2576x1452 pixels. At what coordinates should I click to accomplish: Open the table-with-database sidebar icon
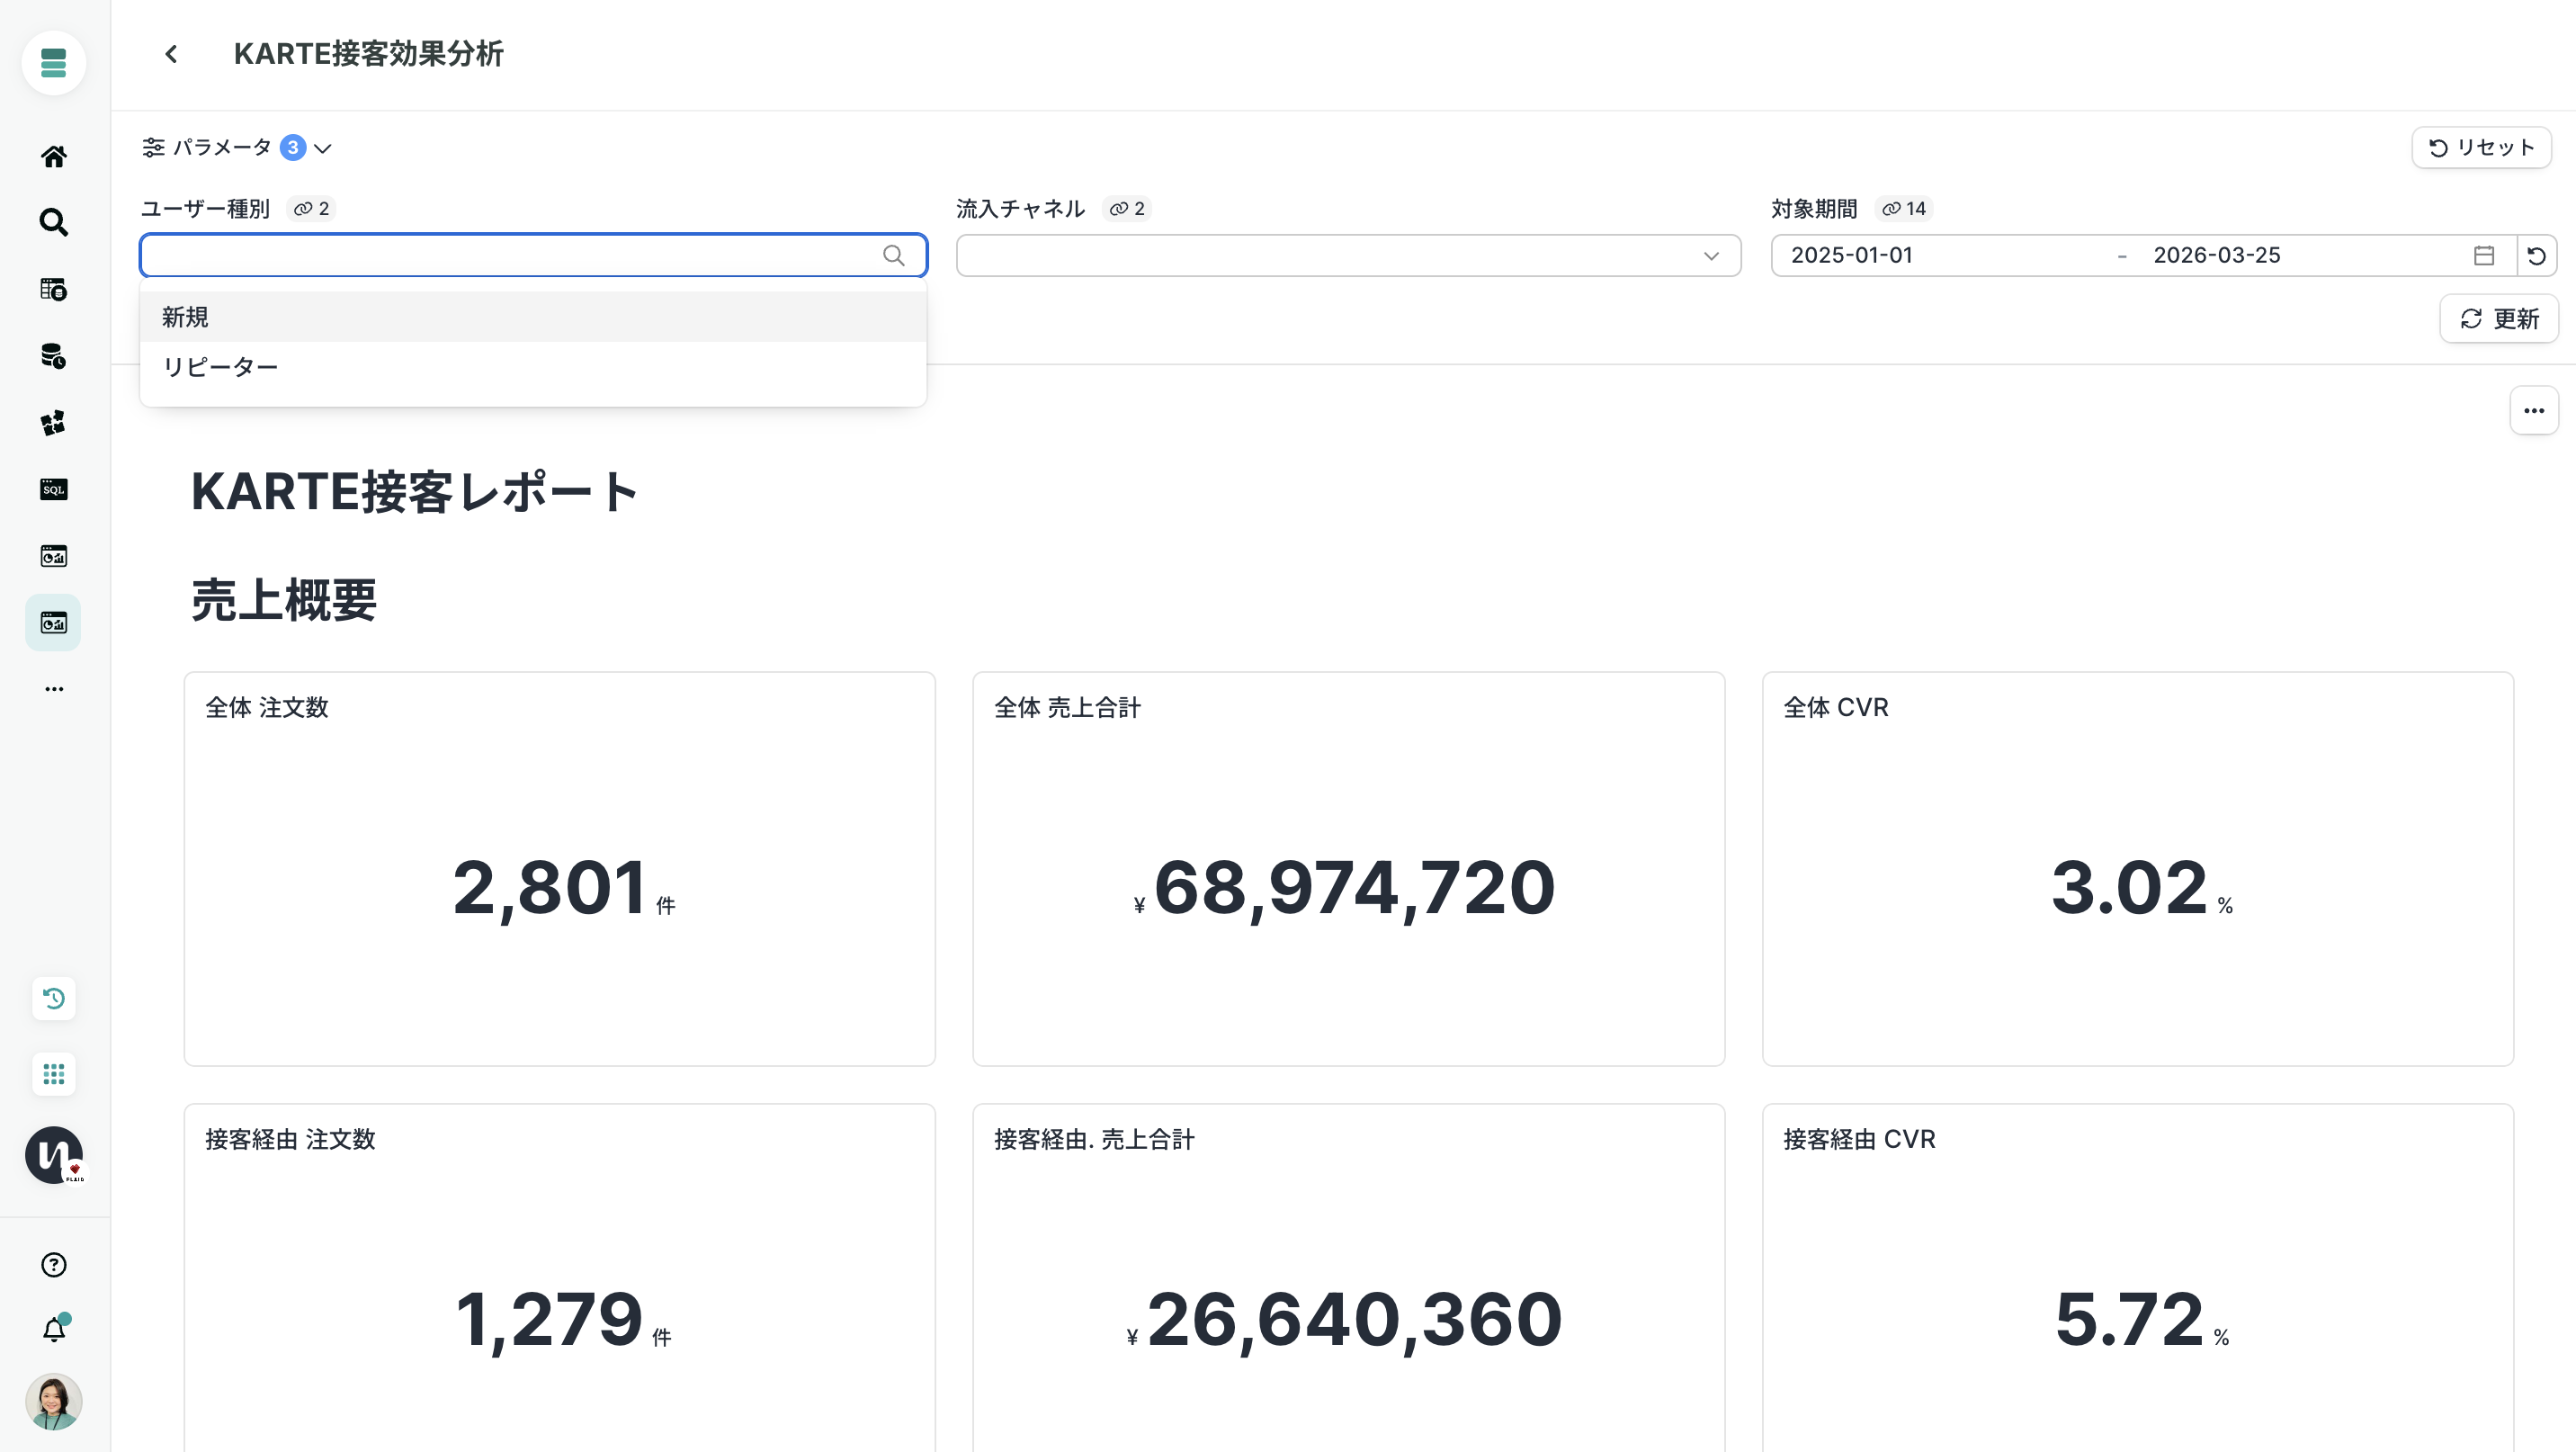[54, 289]
